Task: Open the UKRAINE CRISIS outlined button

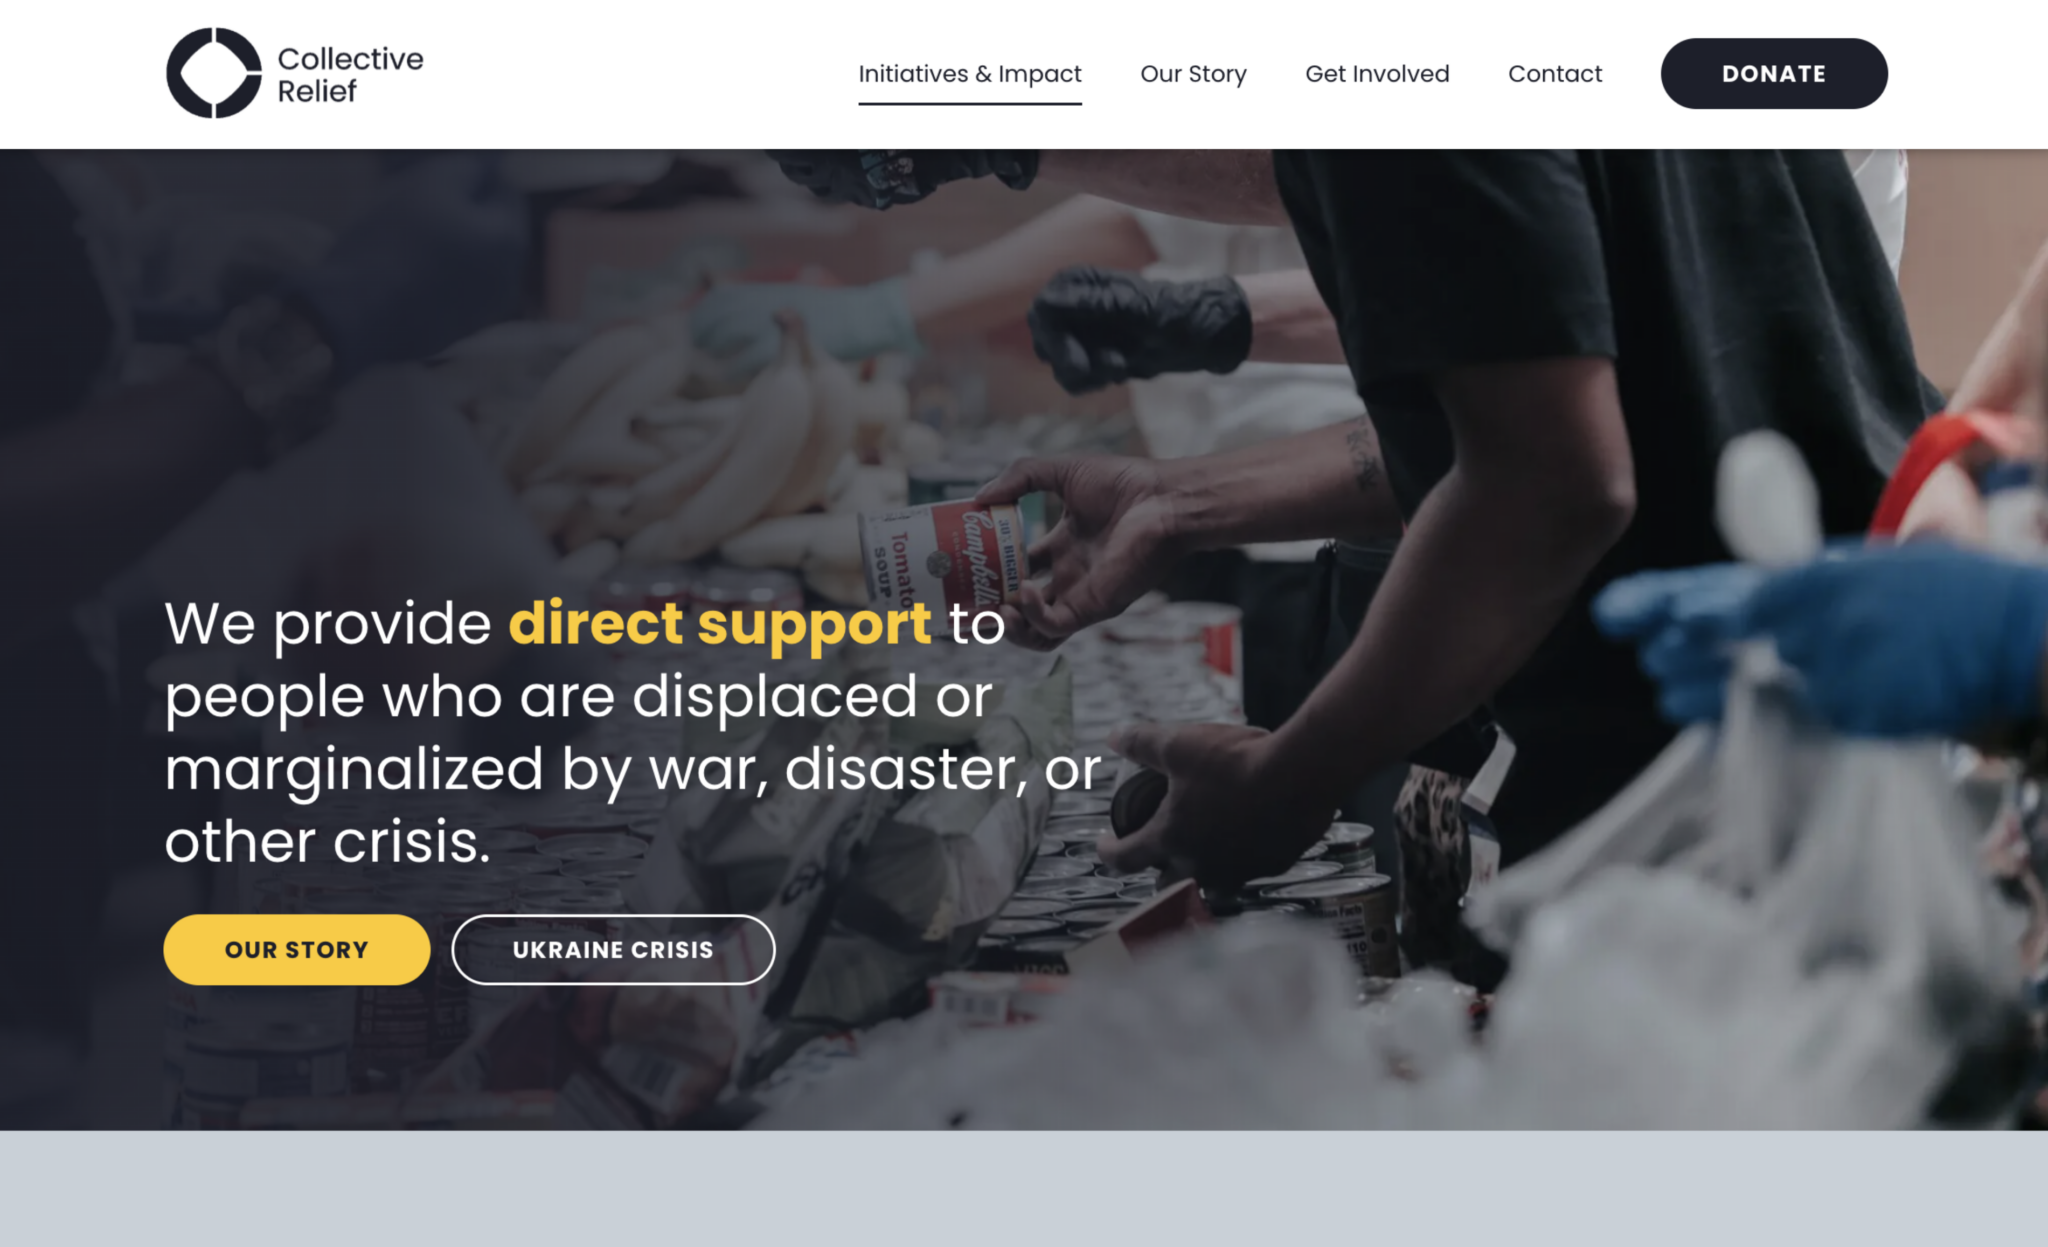Action: click(613, 949)
